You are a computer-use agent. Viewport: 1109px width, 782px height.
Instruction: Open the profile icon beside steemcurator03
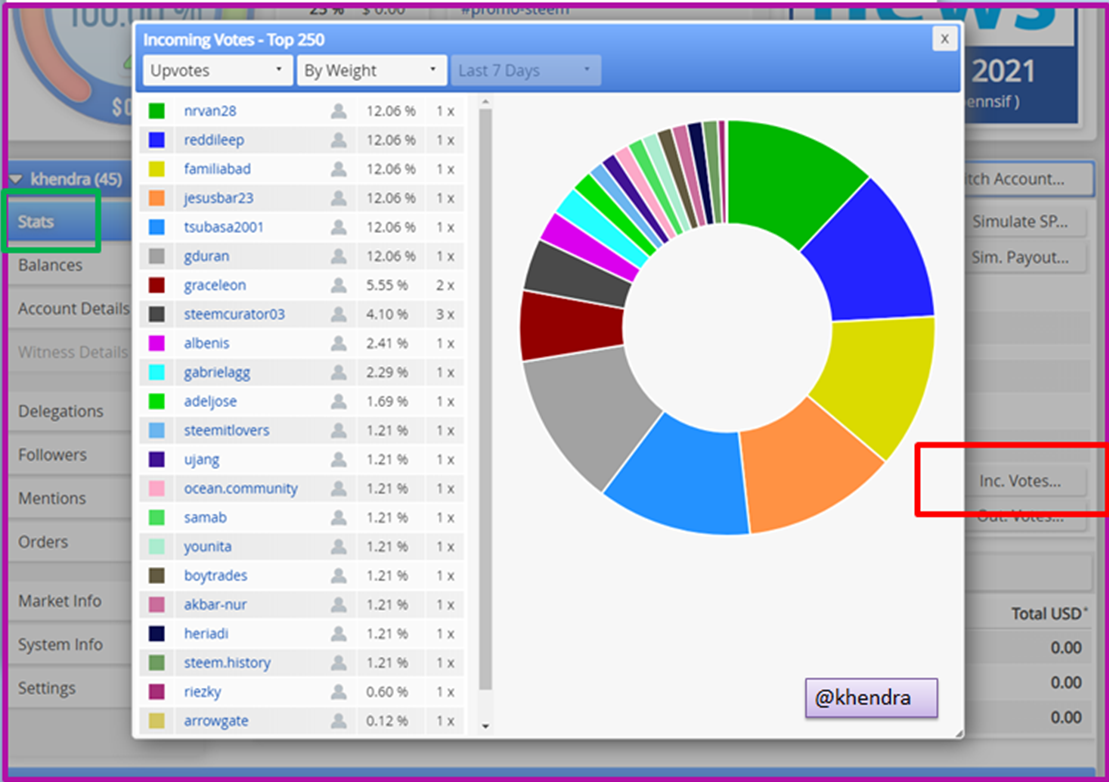[x=339, y=314]
